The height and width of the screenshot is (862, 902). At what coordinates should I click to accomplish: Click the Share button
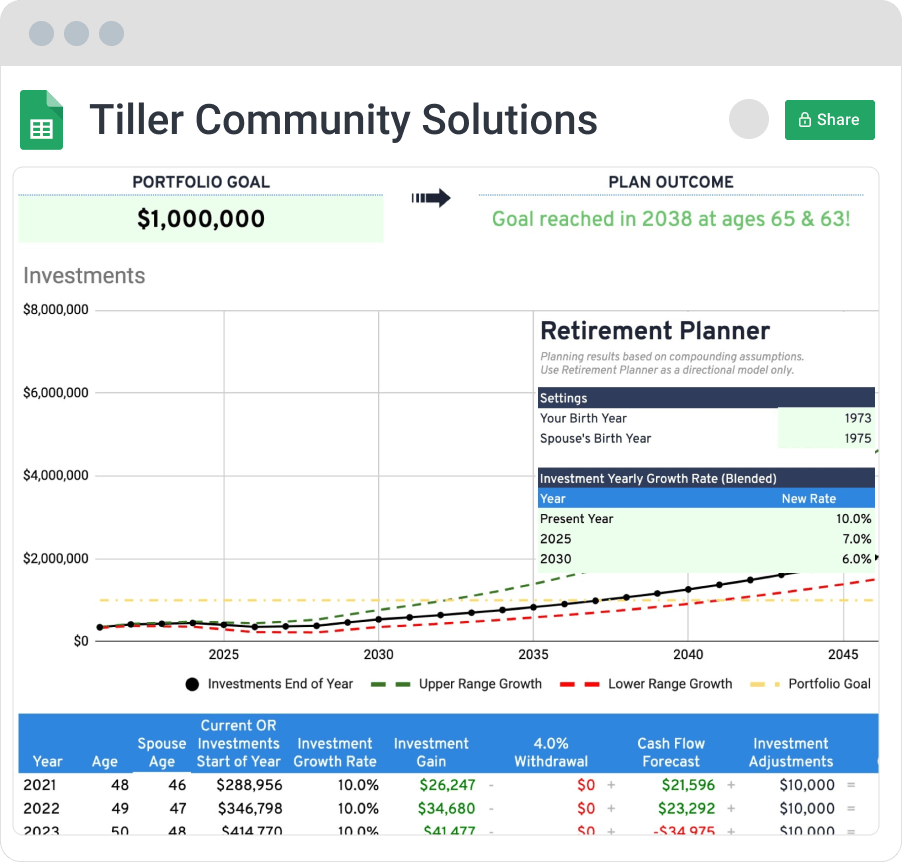830,120
